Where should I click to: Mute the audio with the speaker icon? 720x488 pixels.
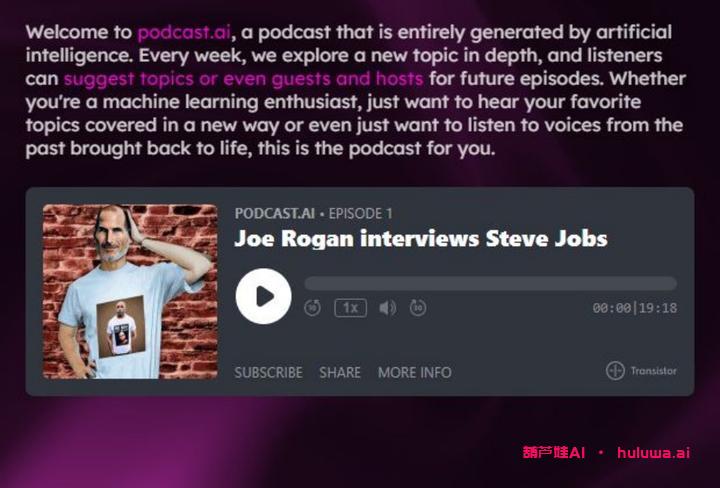pos(387,308)
